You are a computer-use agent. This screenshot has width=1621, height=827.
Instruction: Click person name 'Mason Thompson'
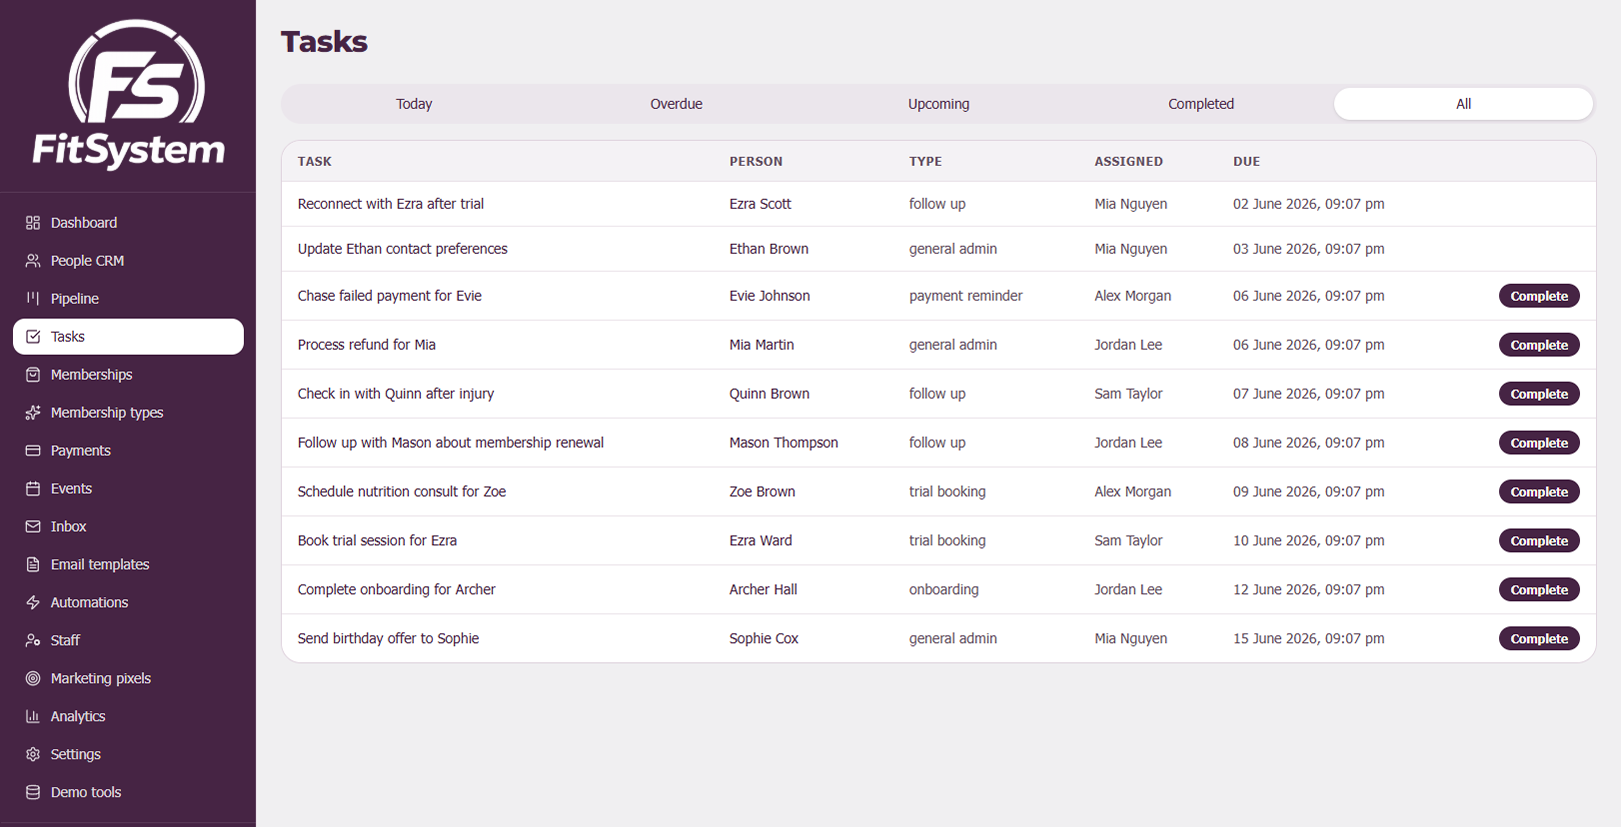(783, 443)
